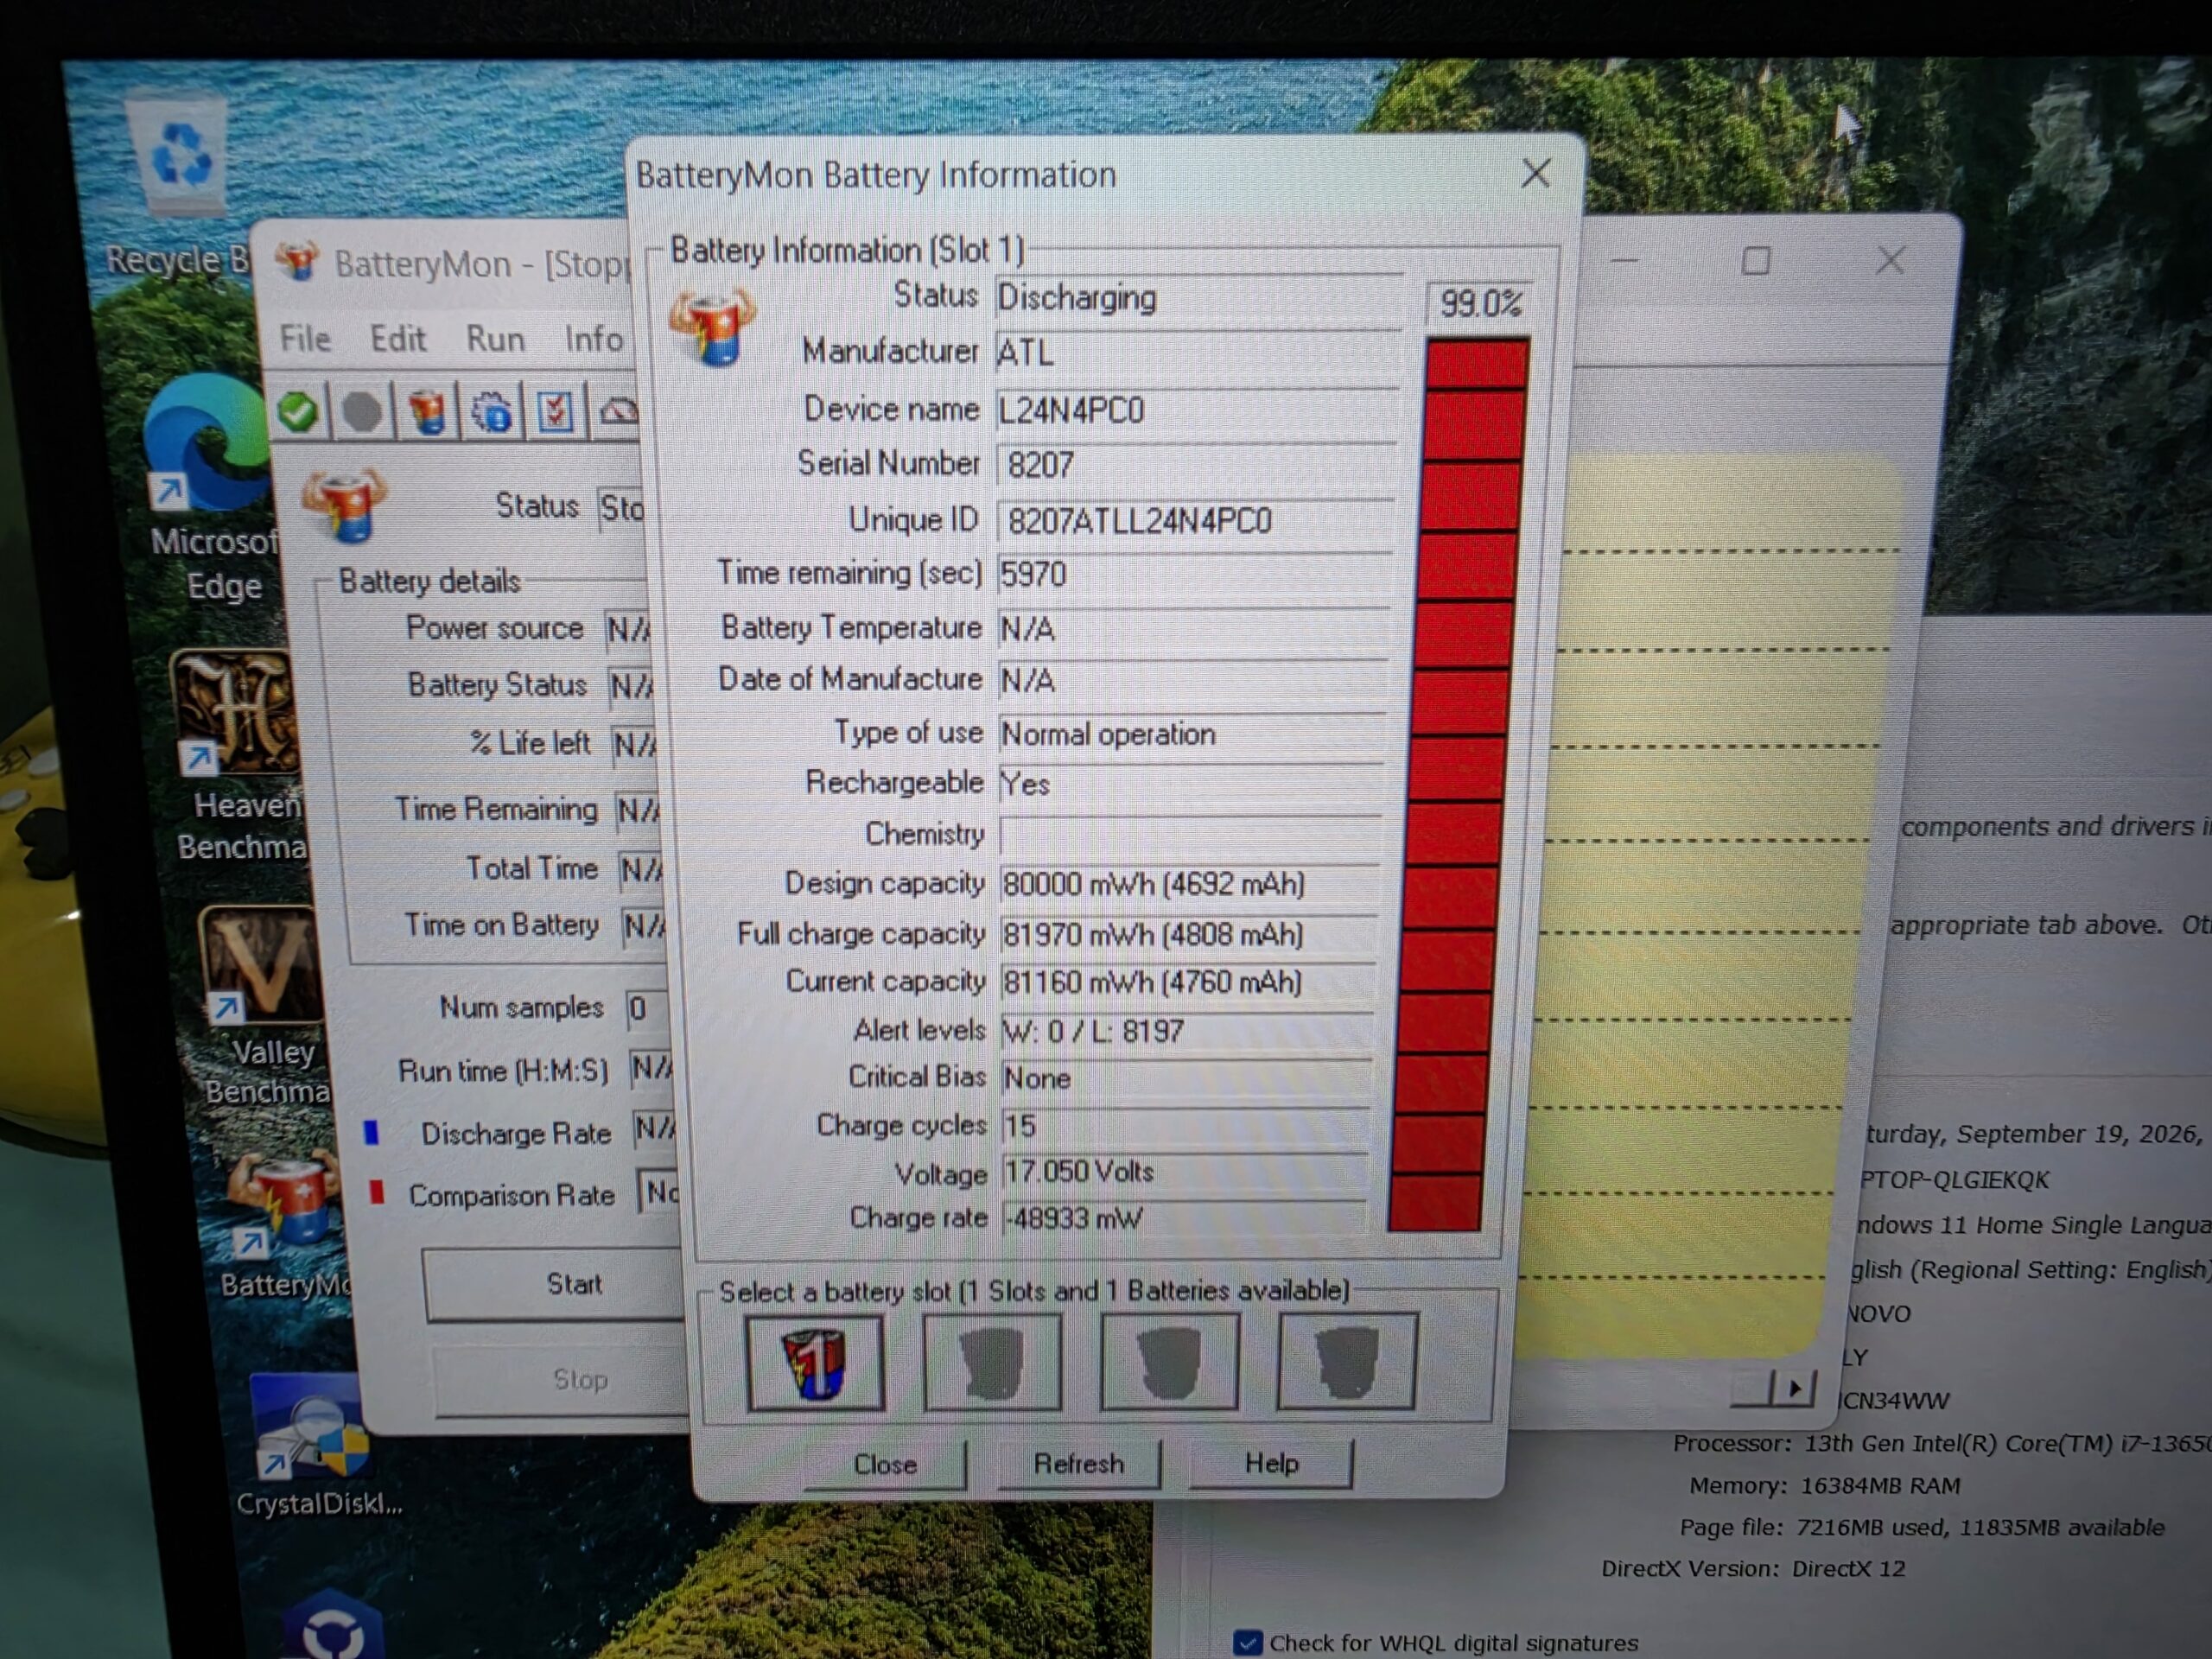
Task: Click the battery information toolbar icon
Action: pos(427,411)
